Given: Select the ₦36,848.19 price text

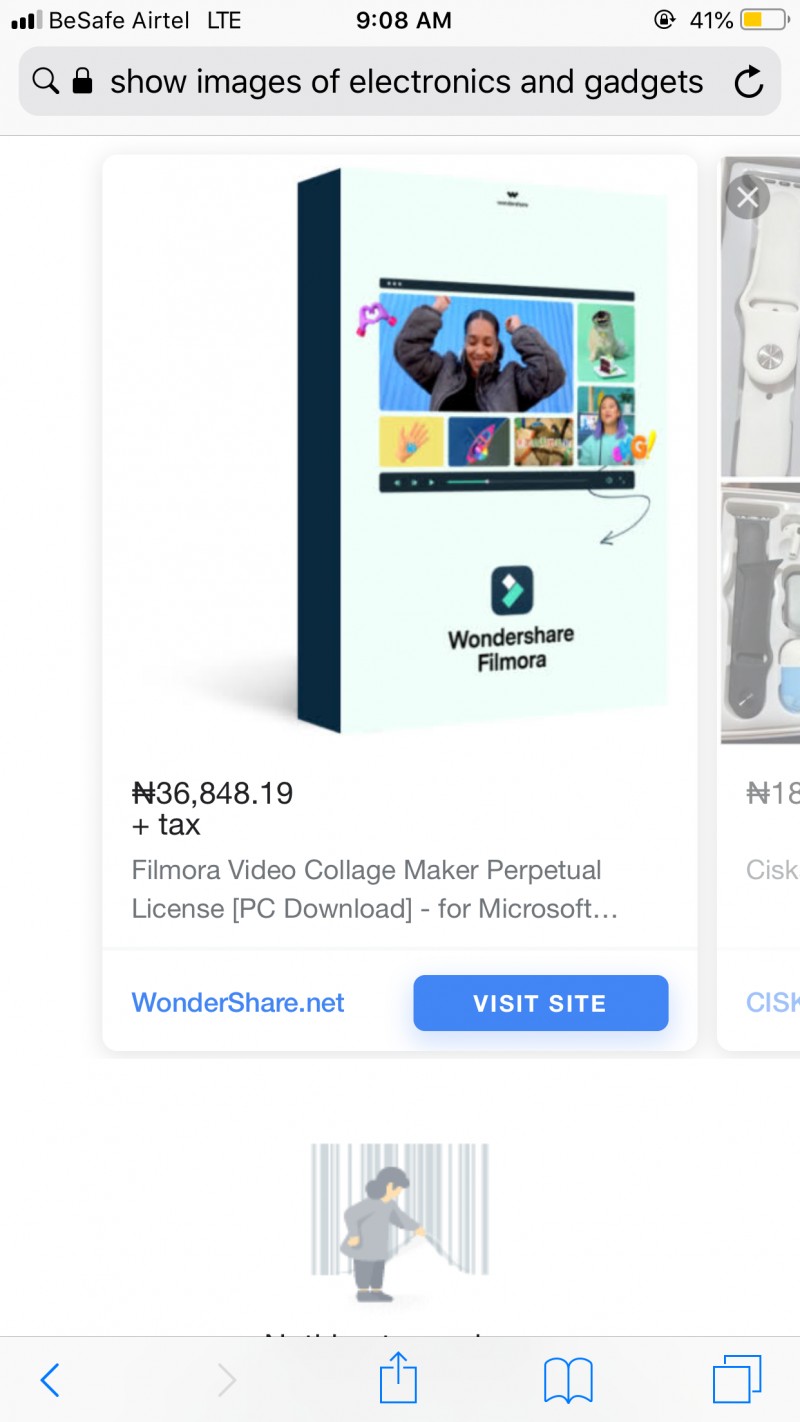Looking at the screenshot, I should [x=213, y=793].
